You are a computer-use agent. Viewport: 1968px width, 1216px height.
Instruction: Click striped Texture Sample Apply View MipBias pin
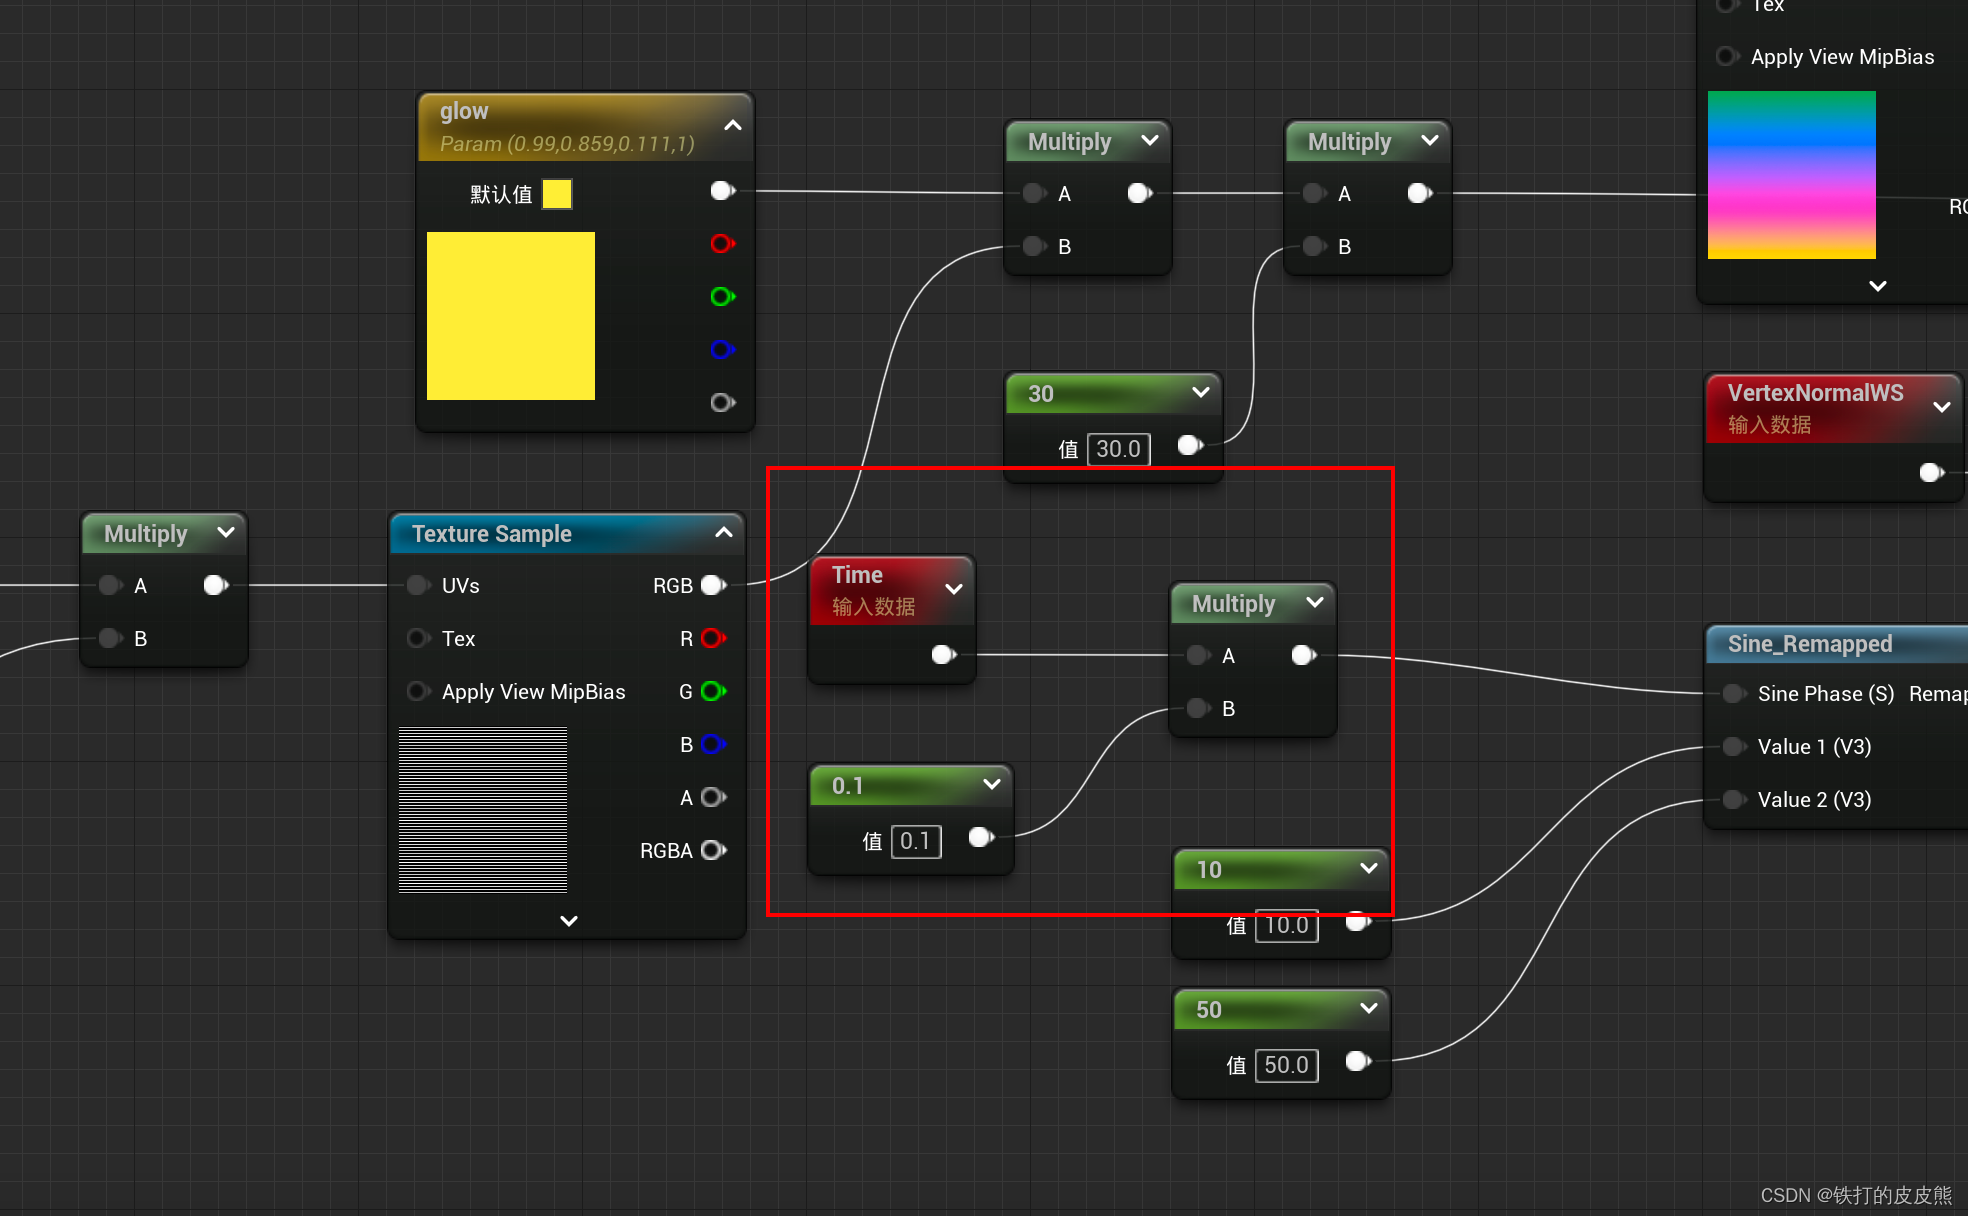[x=418, y=692]
